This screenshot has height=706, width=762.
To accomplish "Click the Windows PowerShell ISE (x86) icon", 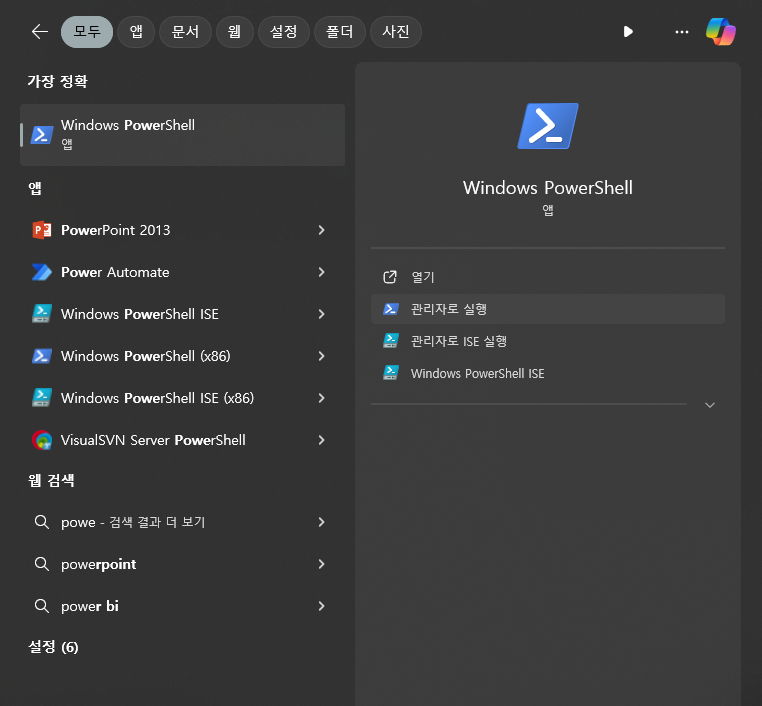I will [x=42, y=398].
